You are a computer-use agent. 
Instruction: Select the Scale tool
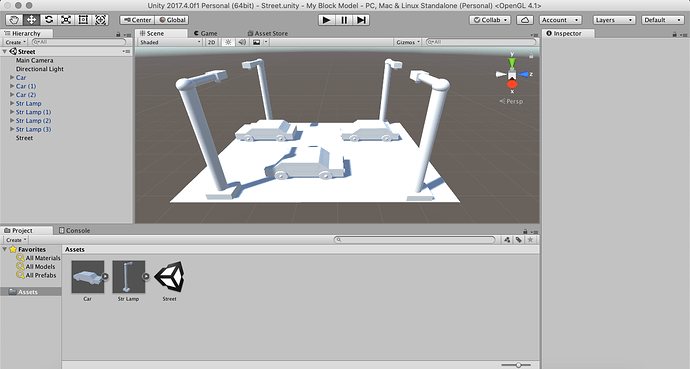click(66, 20)
